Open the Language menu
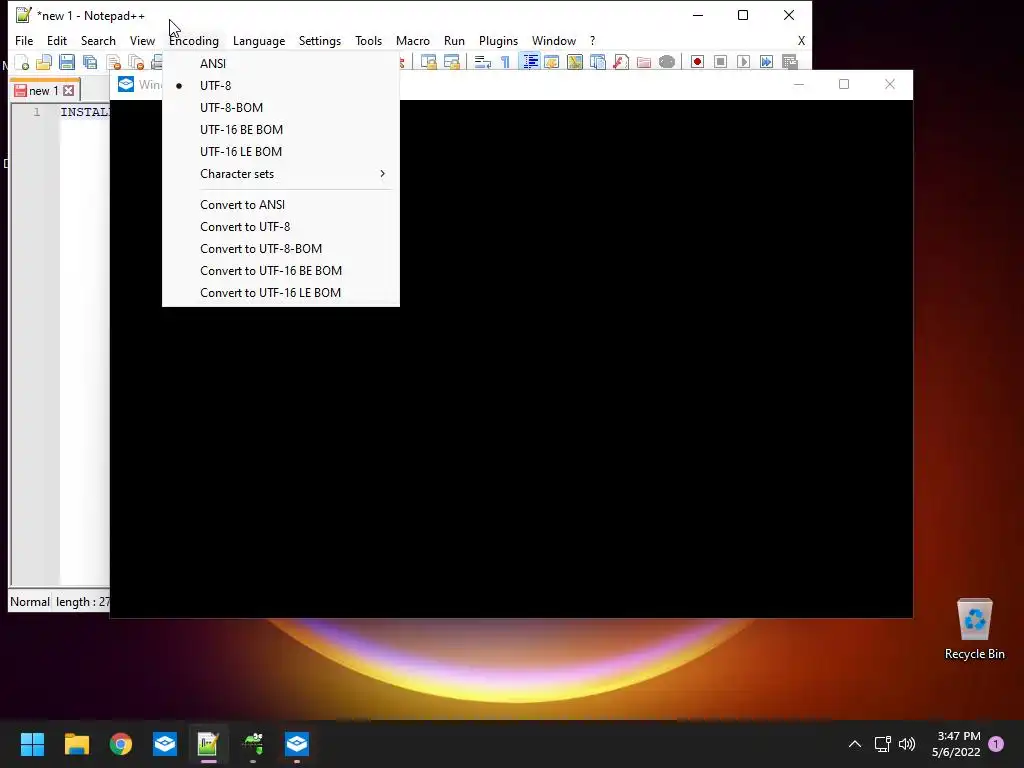Viewport: 1024px width, 768px height. pyautogui.click(x=259, y=40)
